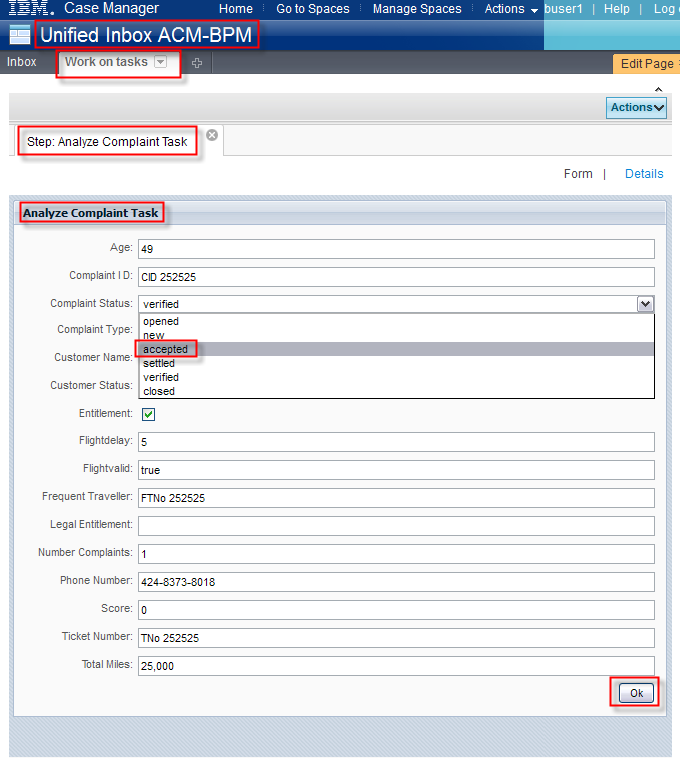Switch to the Form view
Image resolution: width=680 pixels, height=762 pixels.
click(x=578, y=173)
